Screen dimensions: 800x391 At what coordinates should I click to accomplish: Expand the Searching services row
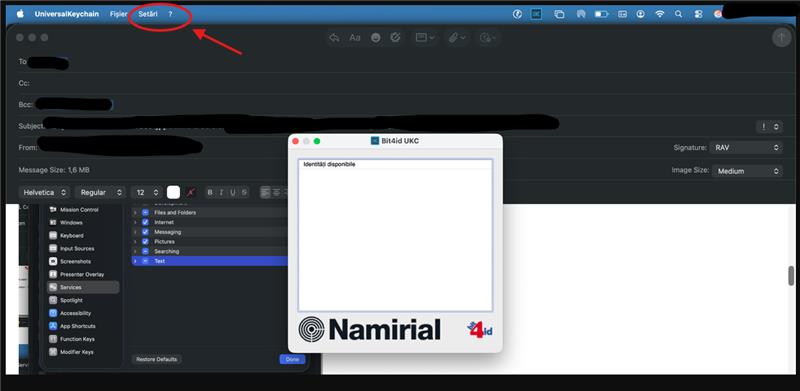click(135, 251)
